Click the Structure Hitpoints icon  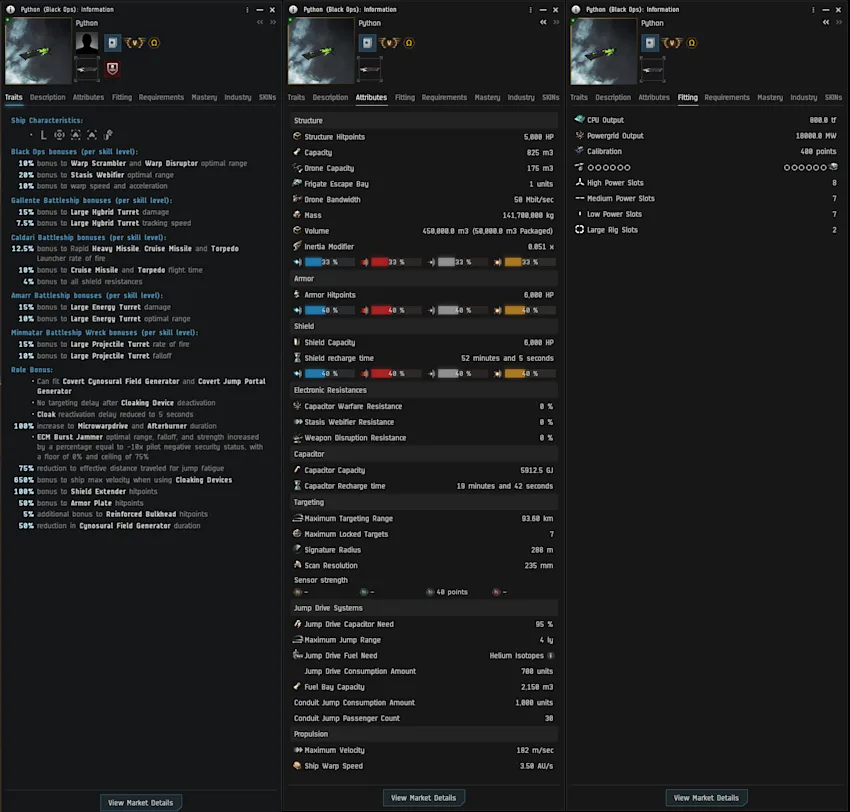click(297, 136)
